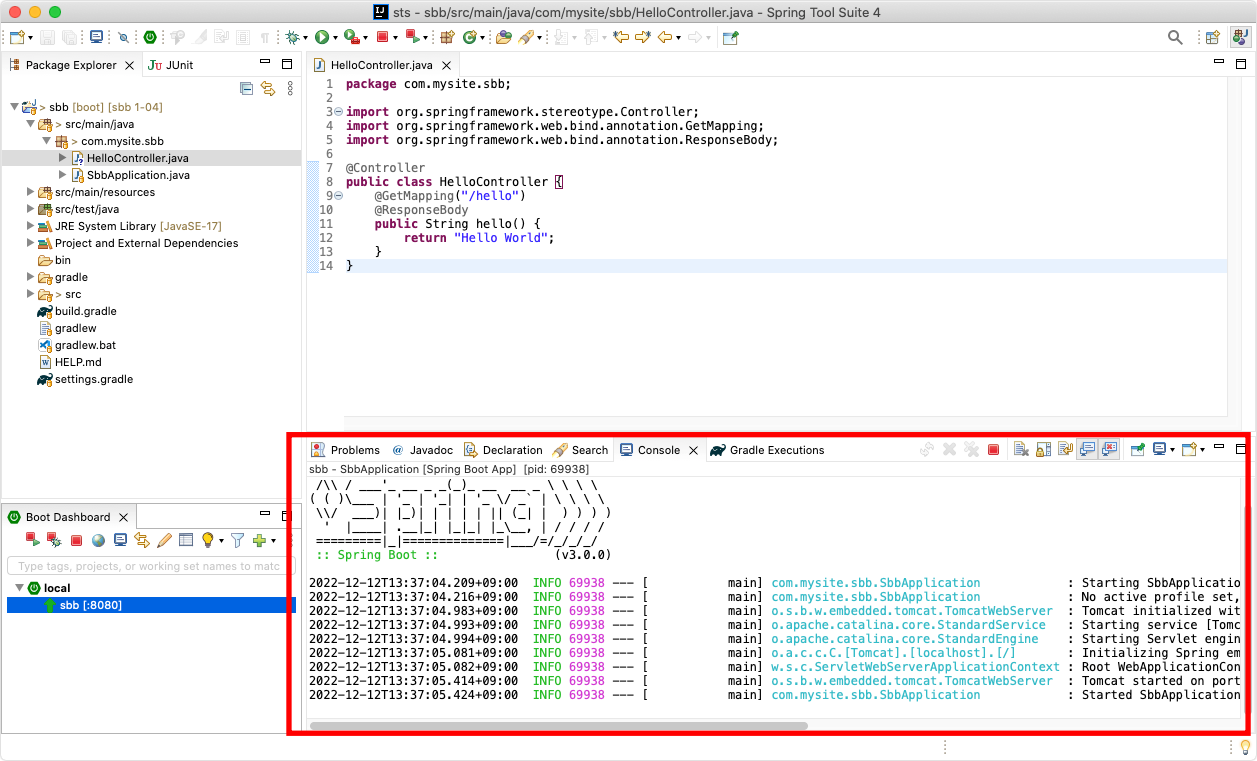1257x761 pixels.
Task: Close the Console tab
Action: 693,450
